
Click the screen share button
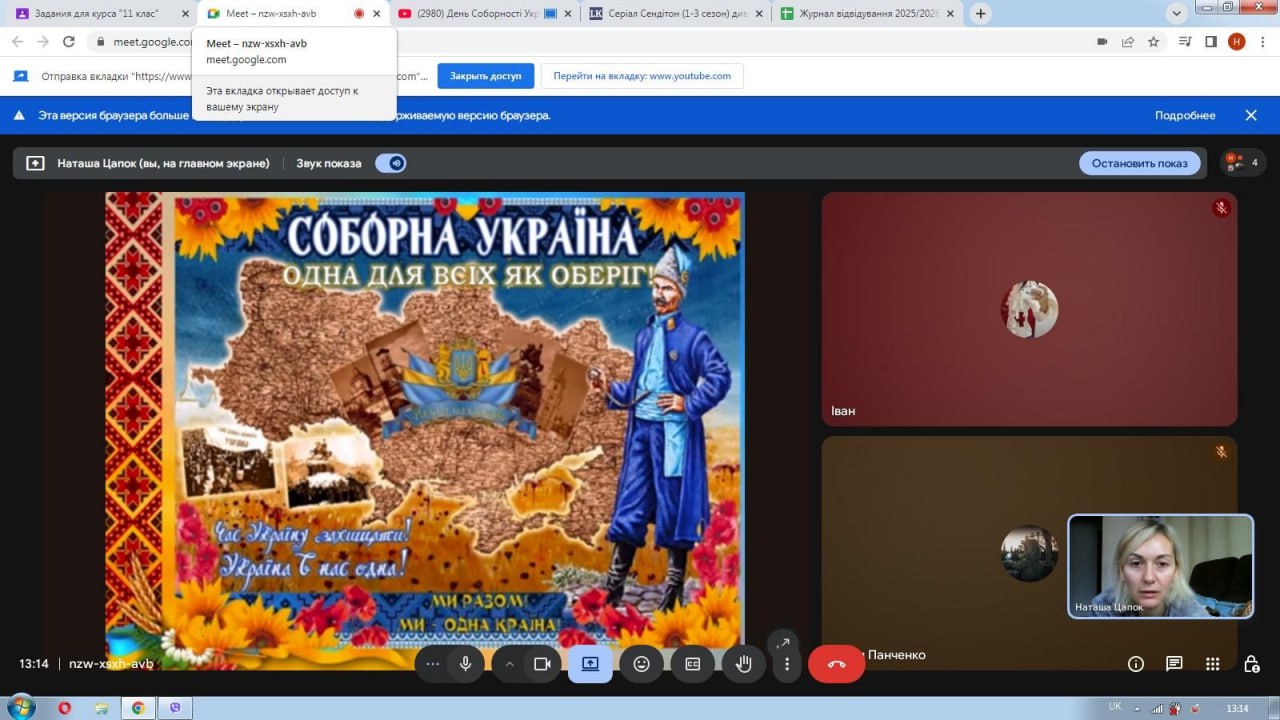coord(590,664)
